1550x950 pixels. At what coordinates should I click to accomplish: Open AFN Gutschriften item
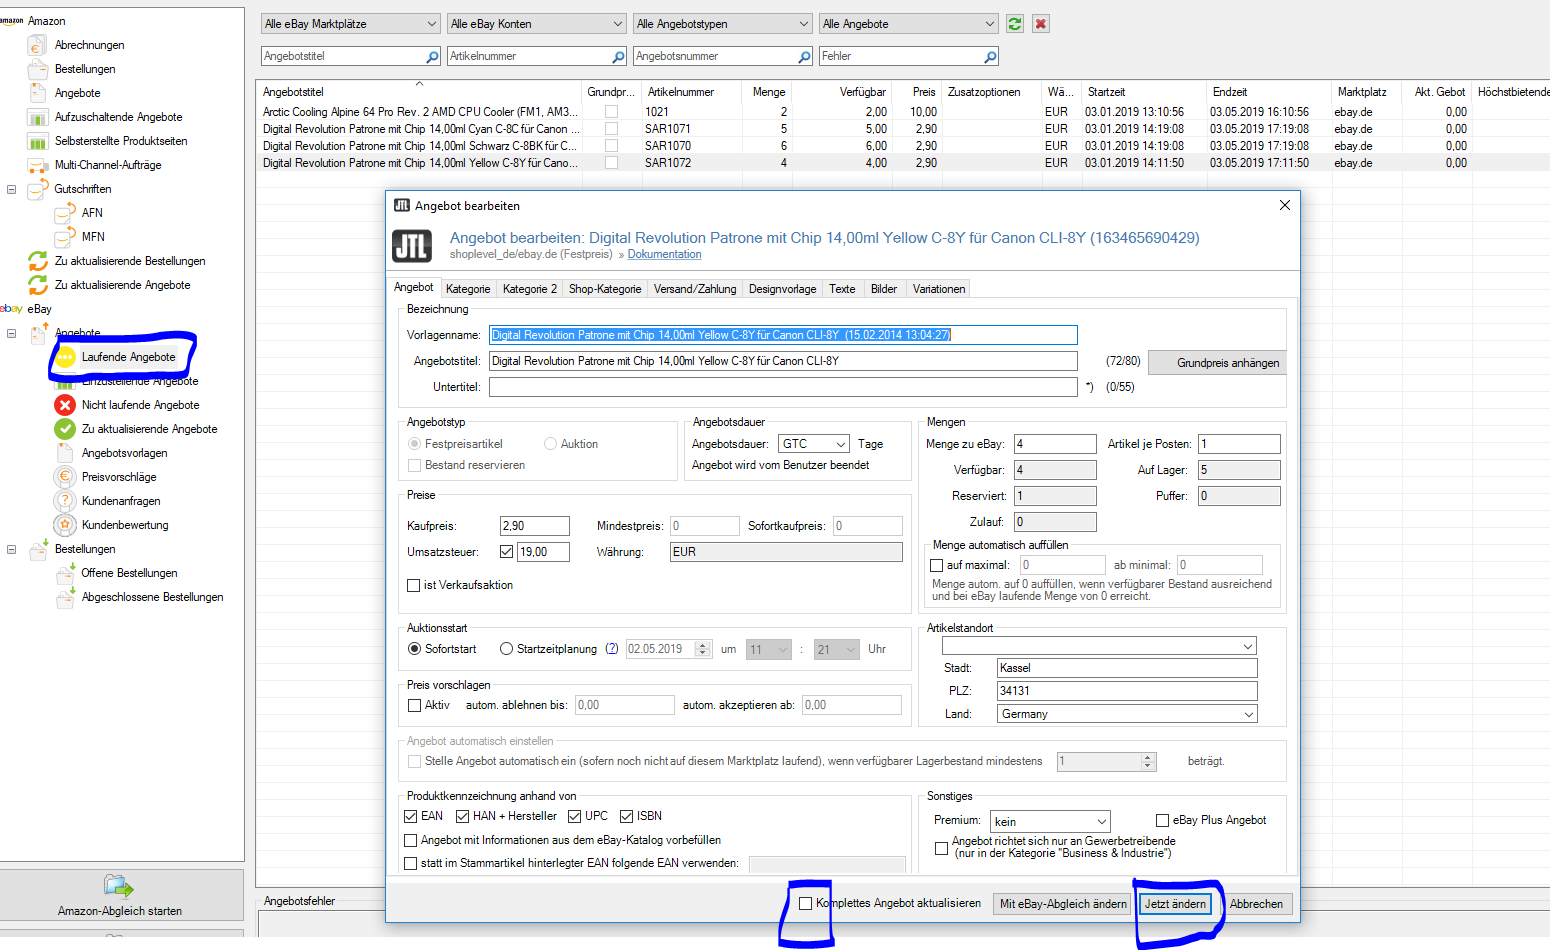pyautogui.click(x=92, y=213)
